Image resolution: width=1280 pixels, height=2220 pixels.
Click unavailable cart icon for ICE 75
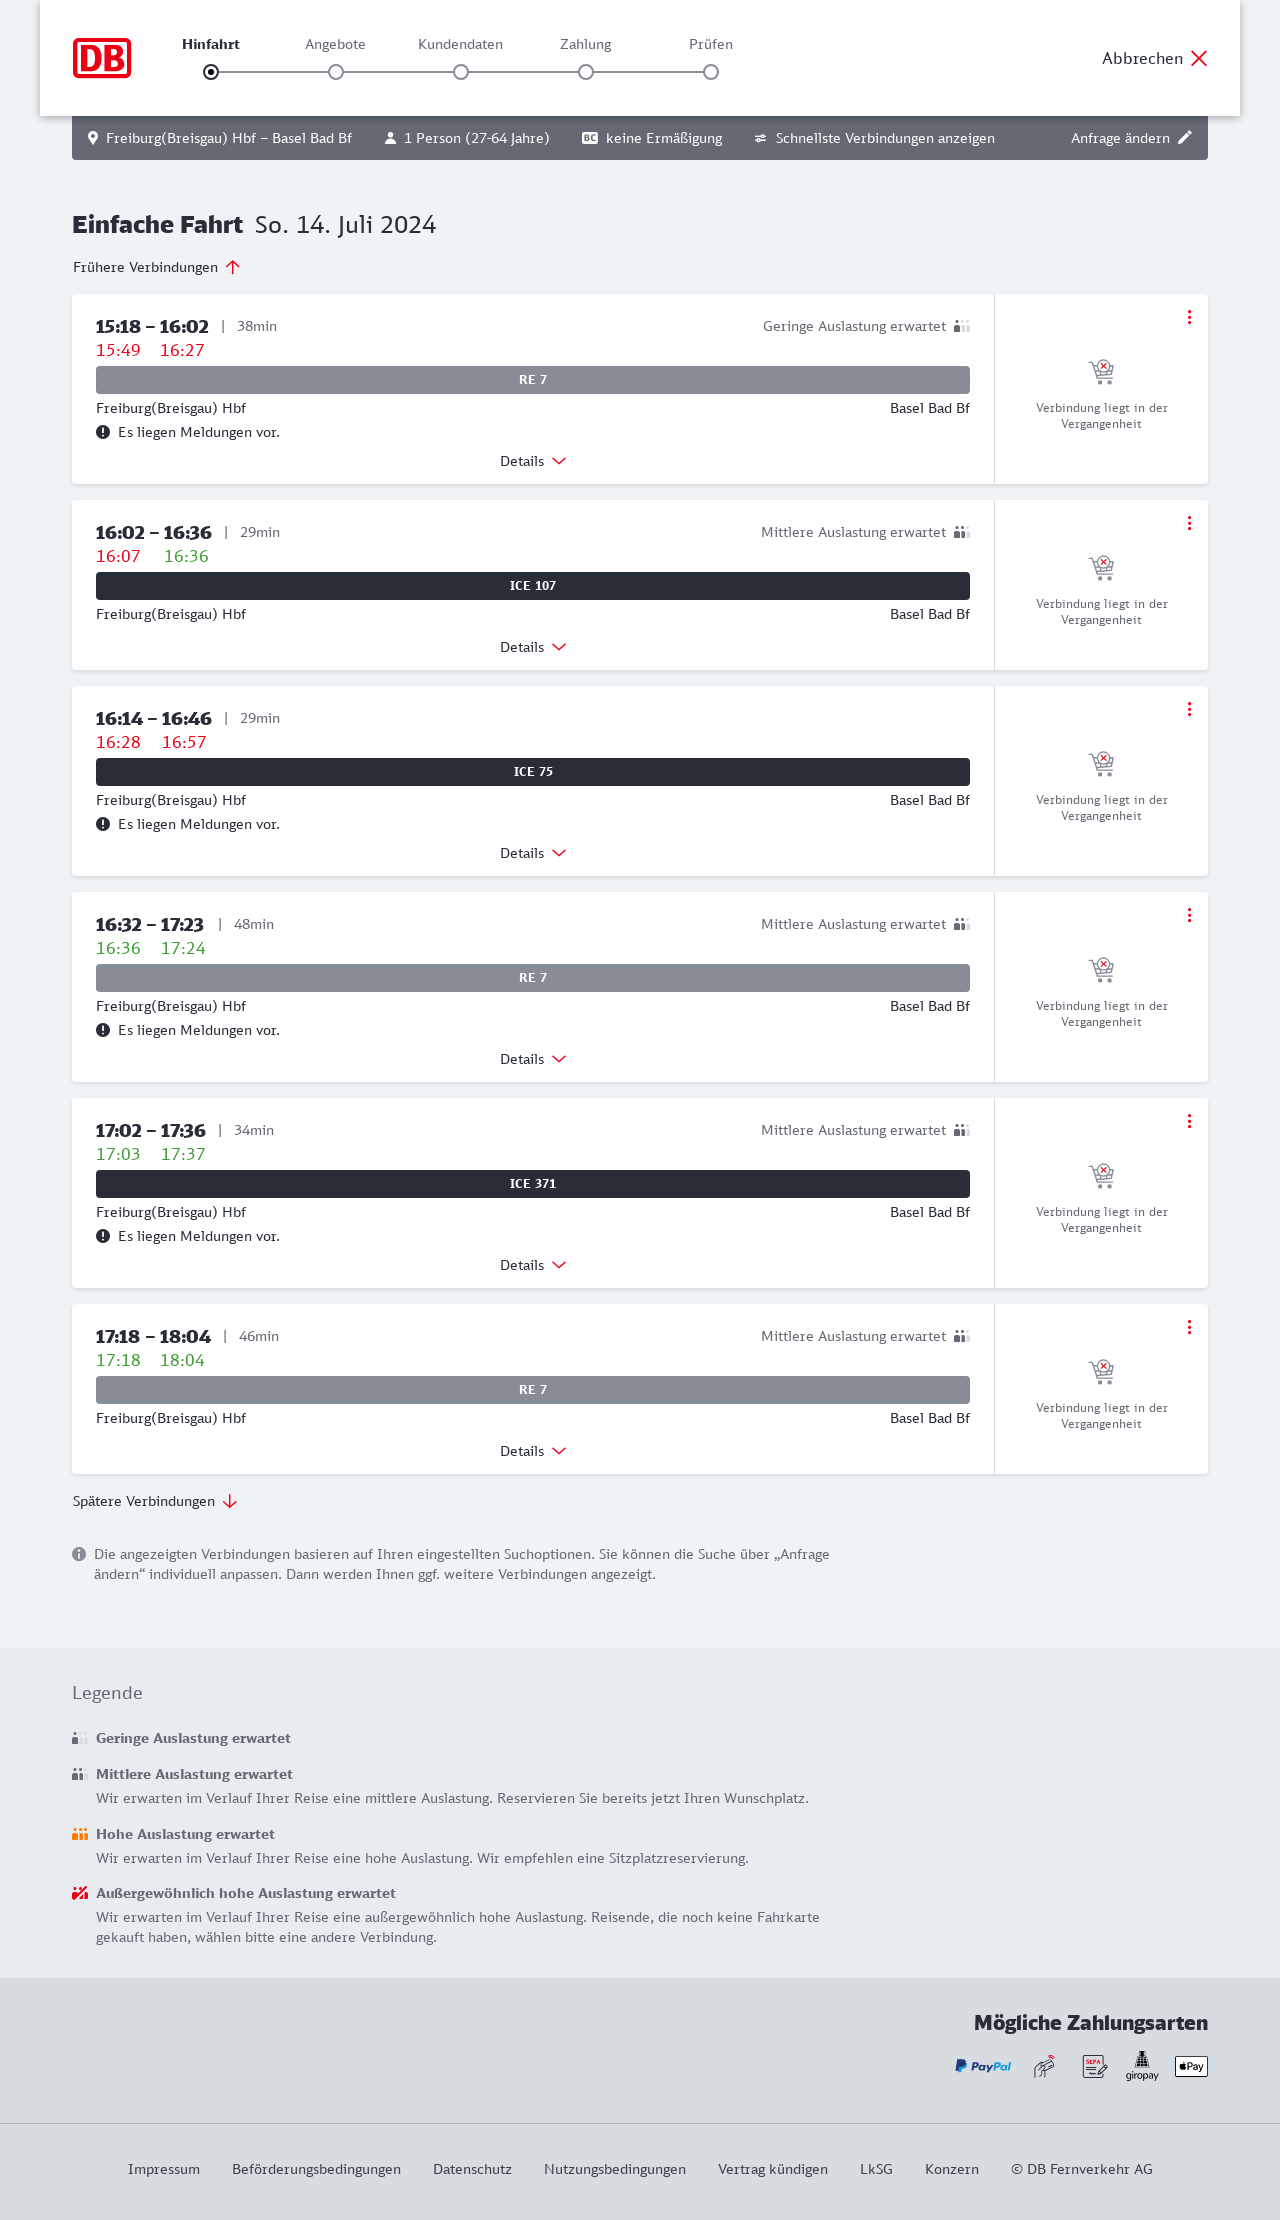point(1101,764)
